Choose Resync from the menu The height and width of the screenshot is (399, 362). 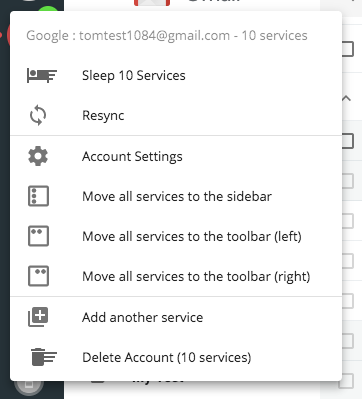(176, 115)
